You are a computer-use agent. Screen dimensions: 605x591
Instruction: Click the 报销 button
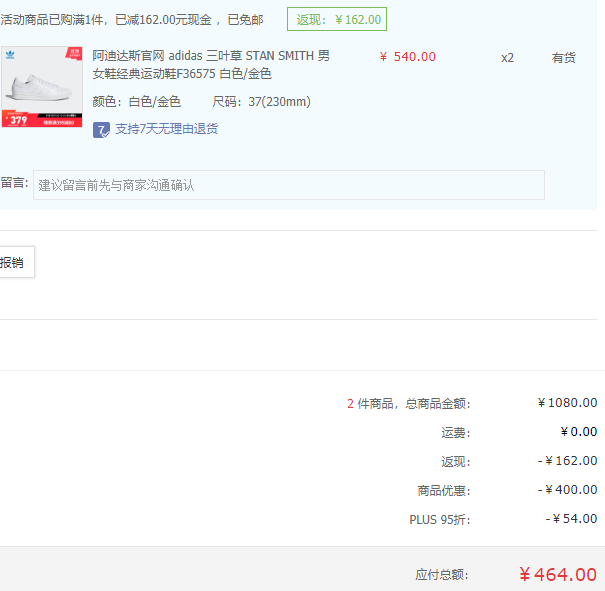tap(15, 262)
